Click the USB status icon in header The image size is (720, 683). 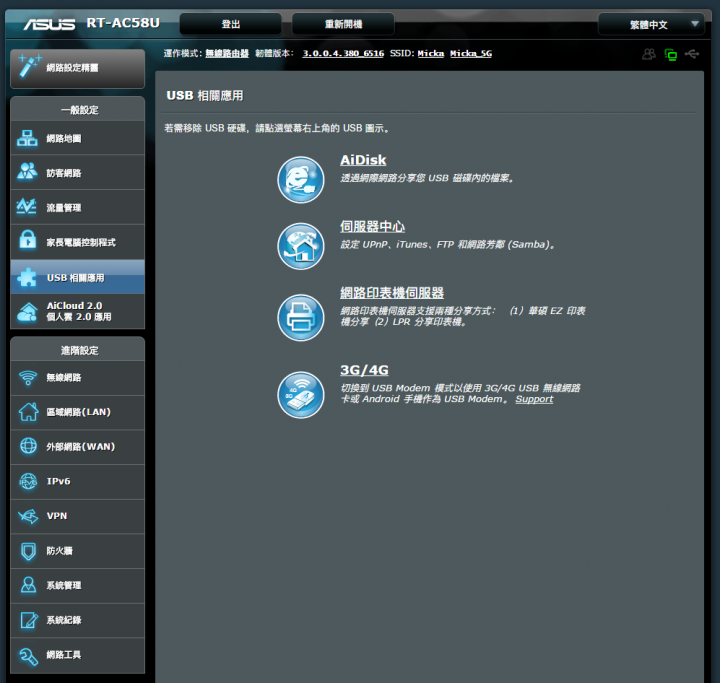(692, 54)
